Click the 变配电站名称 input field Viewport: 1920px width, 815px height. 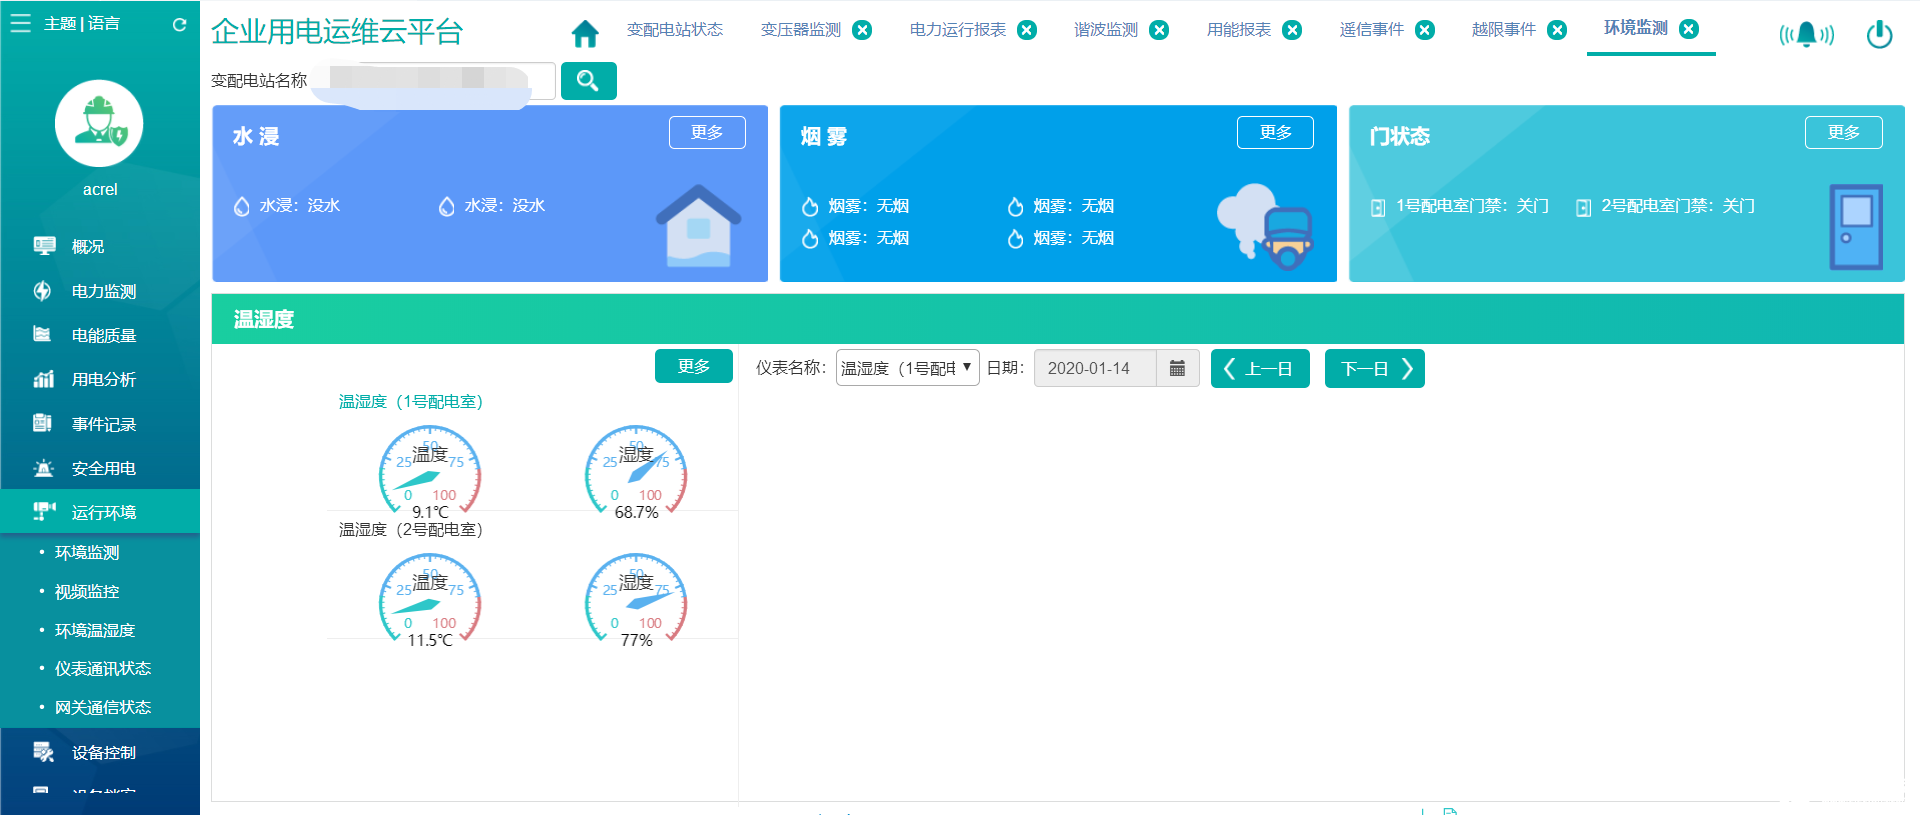(x=432, y=81)
